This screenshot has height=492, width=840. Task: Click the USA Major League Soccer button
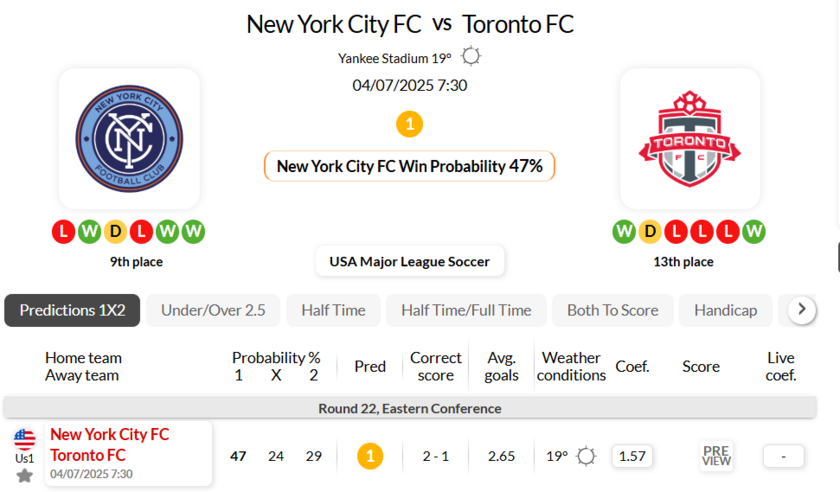click(x=410, y=262)
